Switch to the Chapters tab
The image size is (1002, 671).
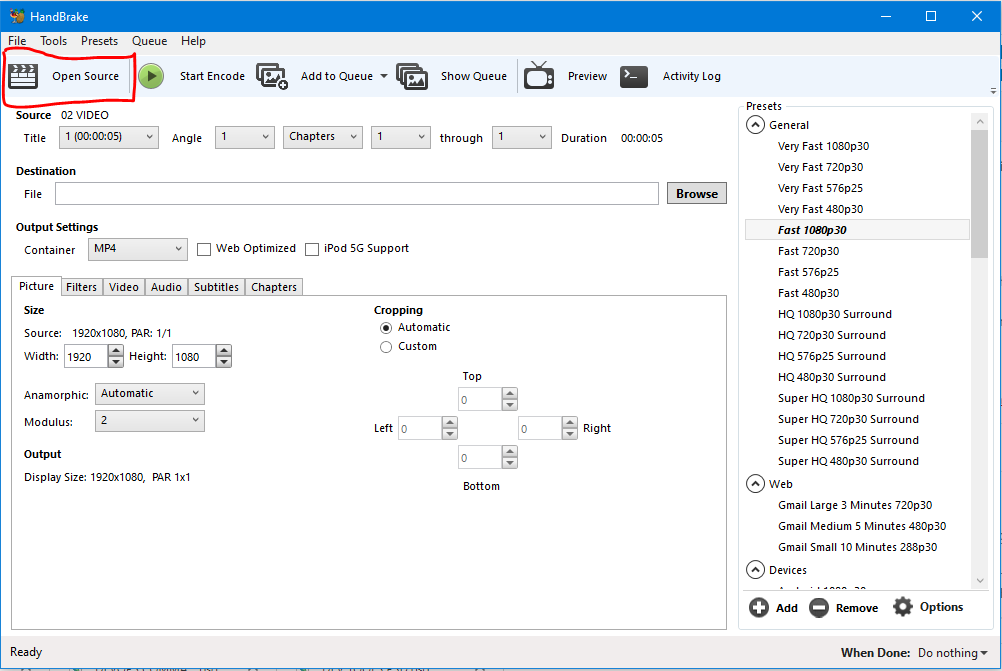click(274, 287)
